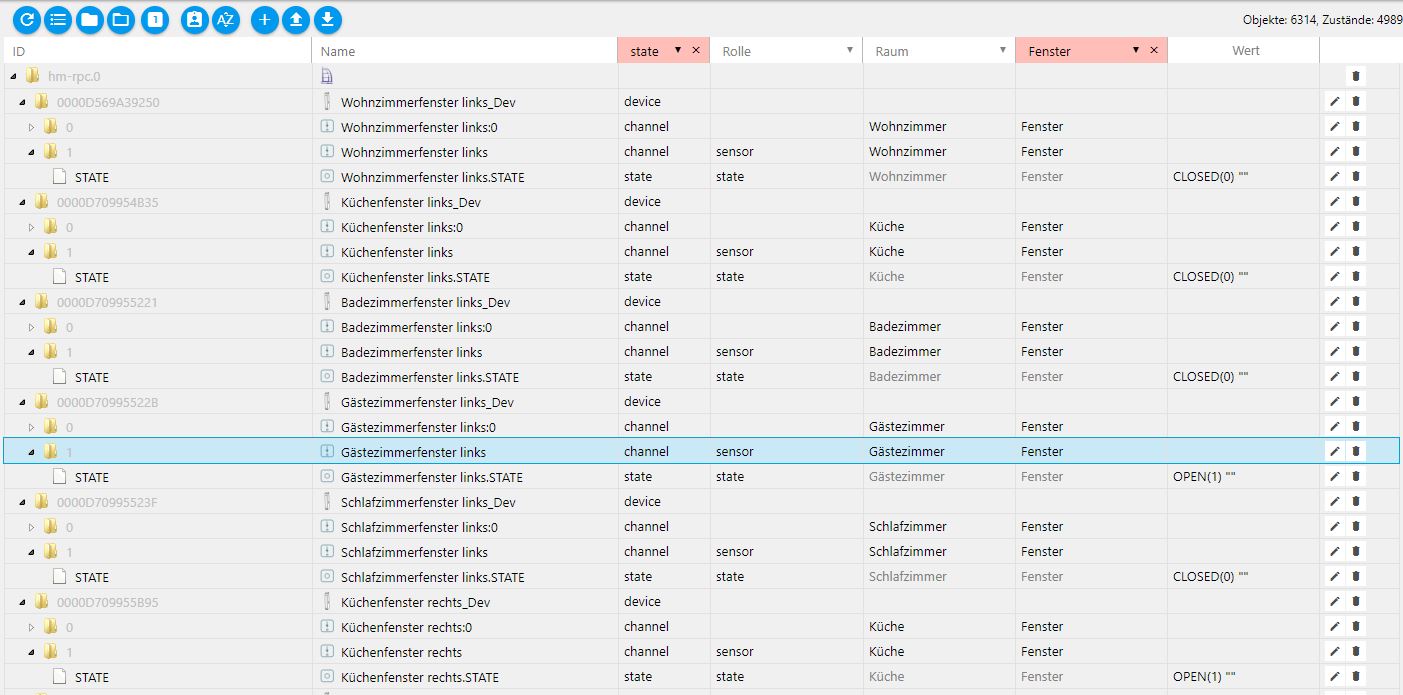Image resolution: width=1403 pixels, height=695 pixels.
Task: Switch to list view mode
Action: tap(58, 19)
